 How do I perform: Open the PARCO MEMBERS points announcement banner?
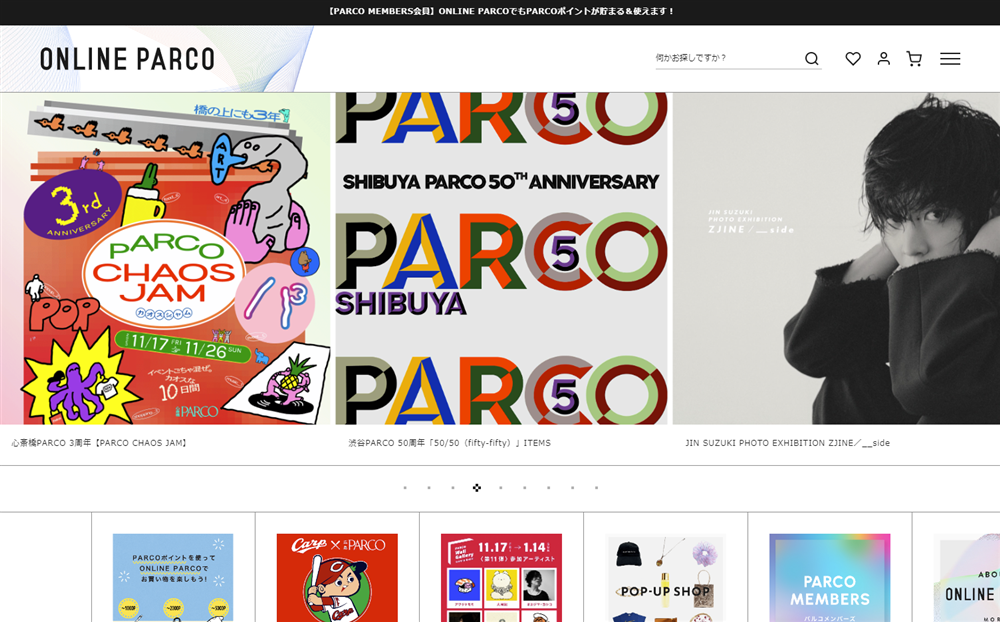(x=500, y=11)
